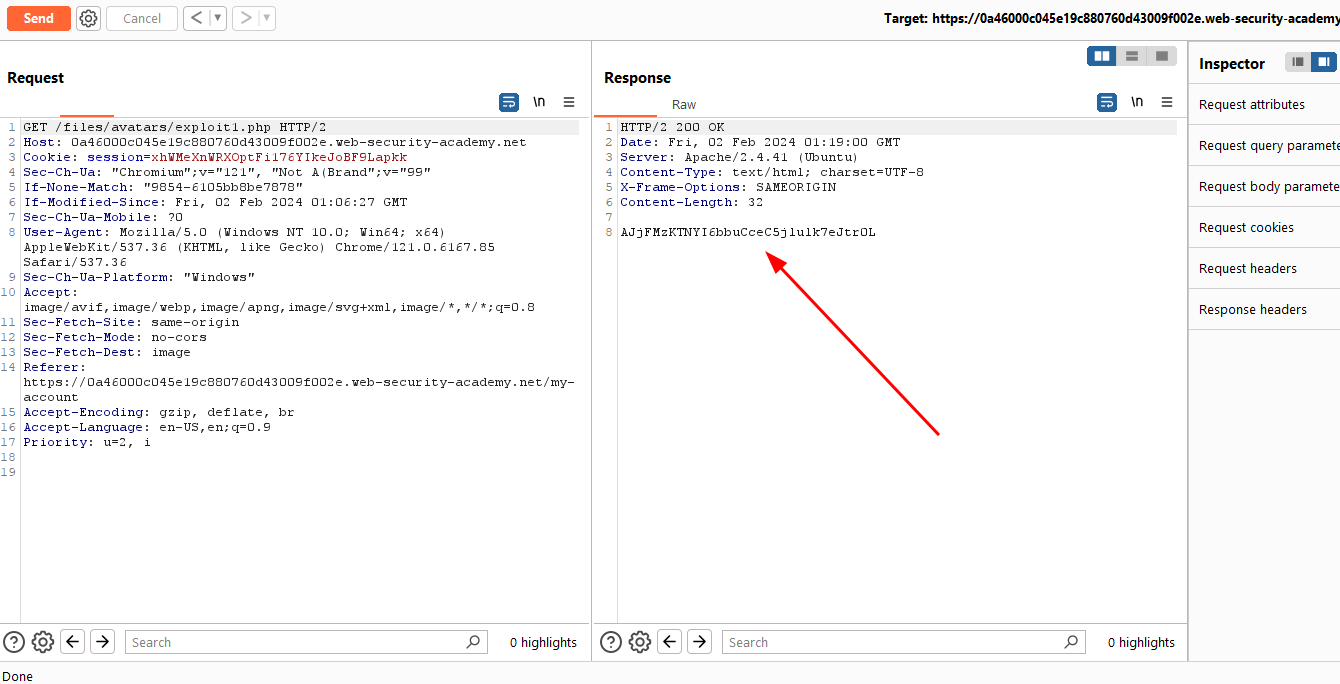Image resolution: width=1340 pixels, height=684 pixels.
Task: Open the history back dropdown arrow
Action: (218, 18)
